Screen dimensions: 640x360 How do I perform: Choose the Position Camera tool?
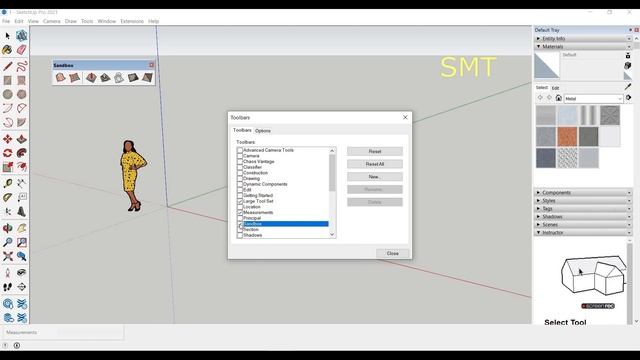pos(8,273)
